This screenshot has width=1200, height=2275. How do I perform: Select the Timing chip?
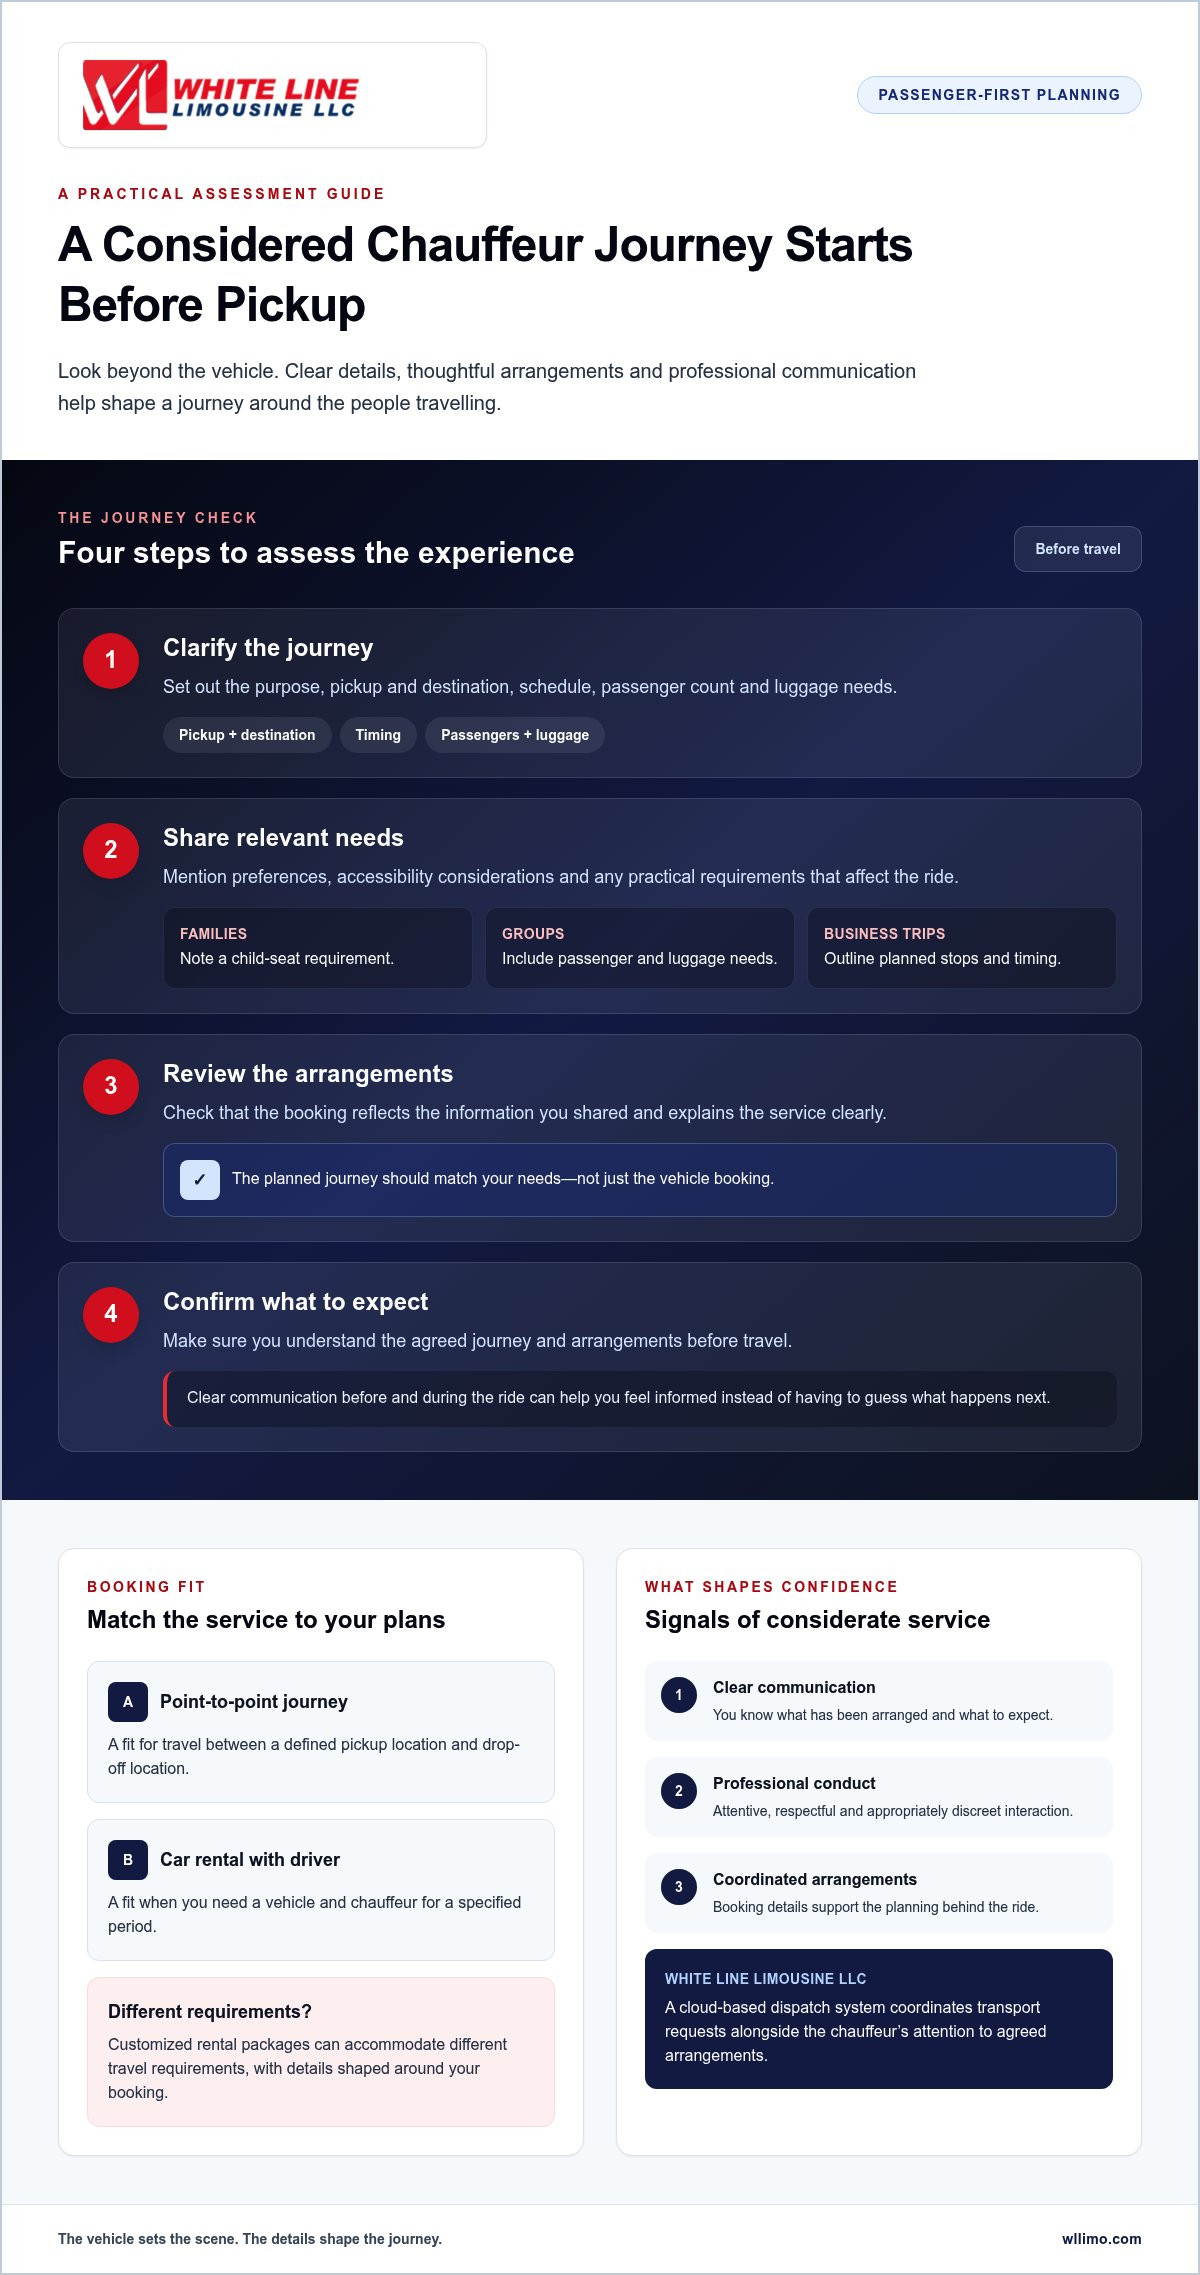[378, 735]
